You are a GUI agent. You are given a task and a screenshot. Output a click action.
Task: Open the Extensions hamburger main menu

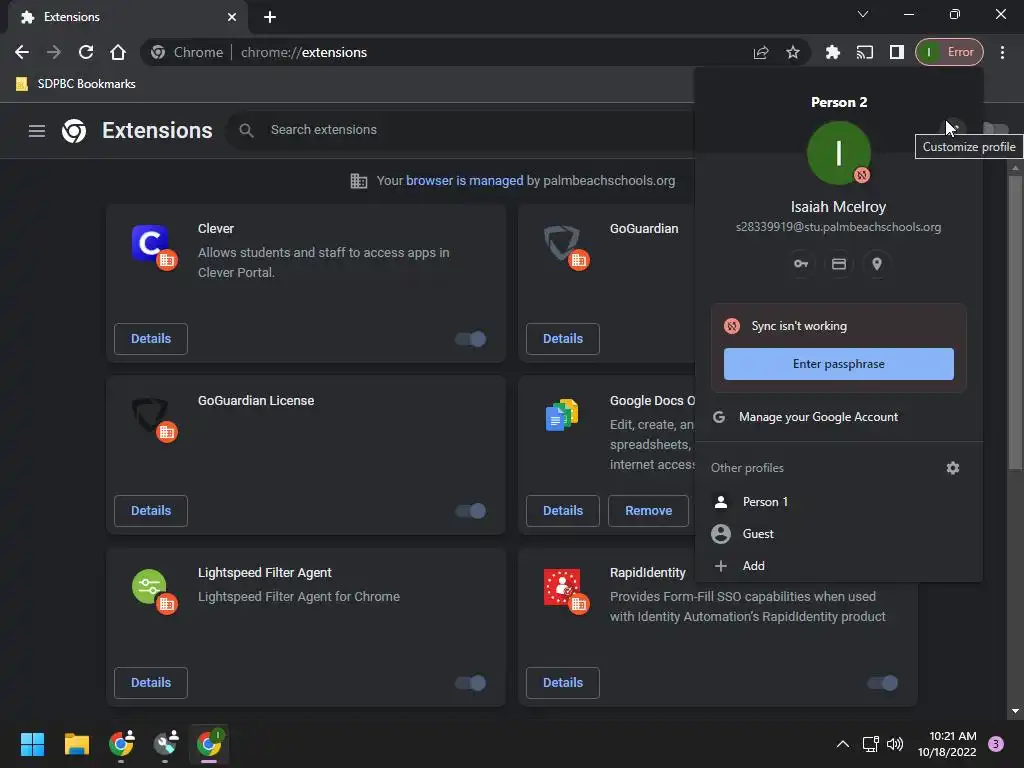point(37,131)
